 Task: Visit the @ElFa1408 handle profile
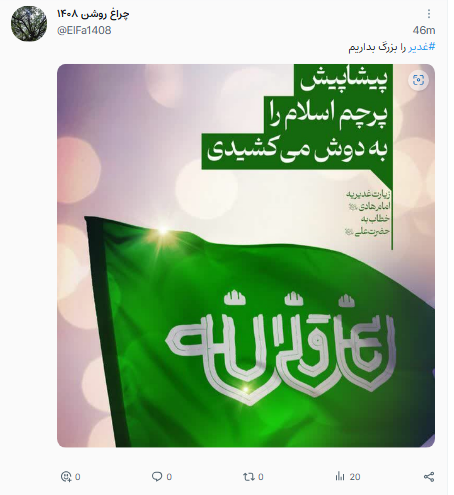click(x=84, y=30)
